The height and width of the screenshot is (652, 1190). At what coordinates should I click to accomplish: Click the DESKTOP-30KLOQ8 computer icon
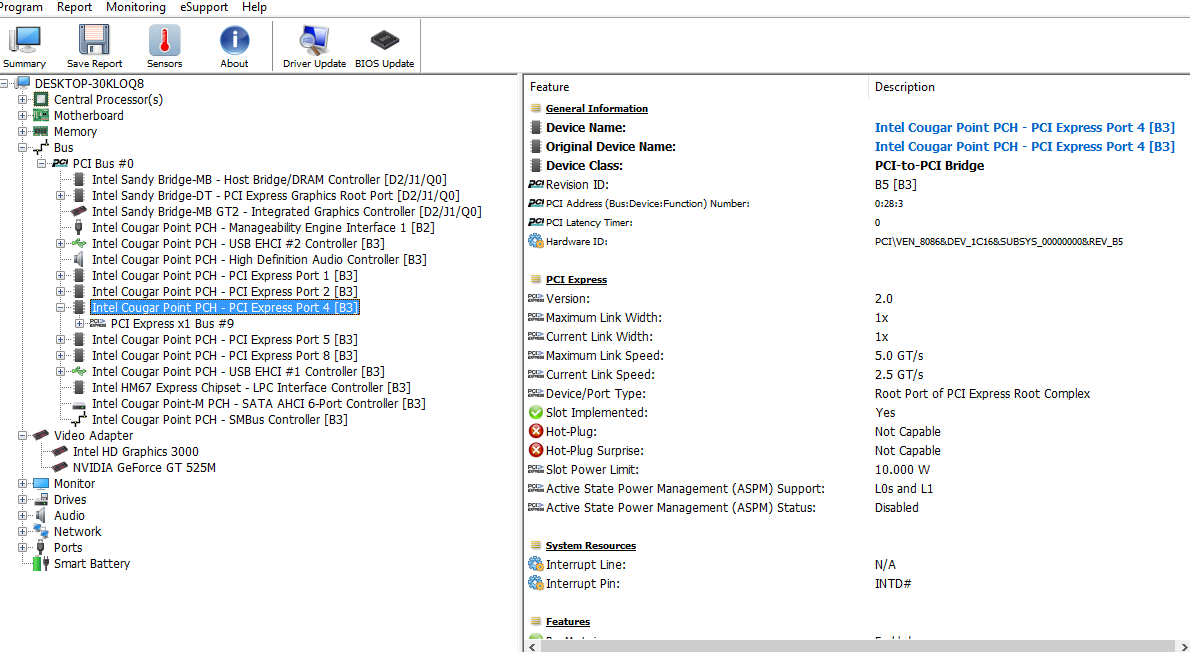(23, 83)
